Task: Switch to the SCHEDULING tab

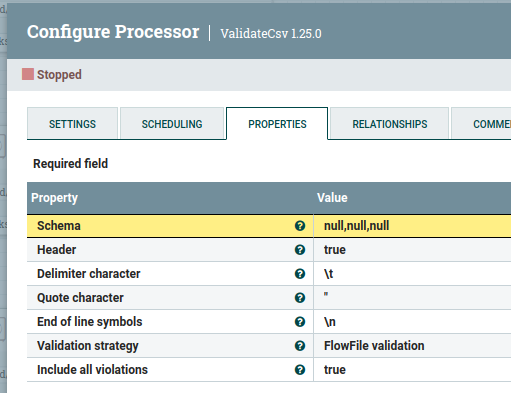Action: 172,124
